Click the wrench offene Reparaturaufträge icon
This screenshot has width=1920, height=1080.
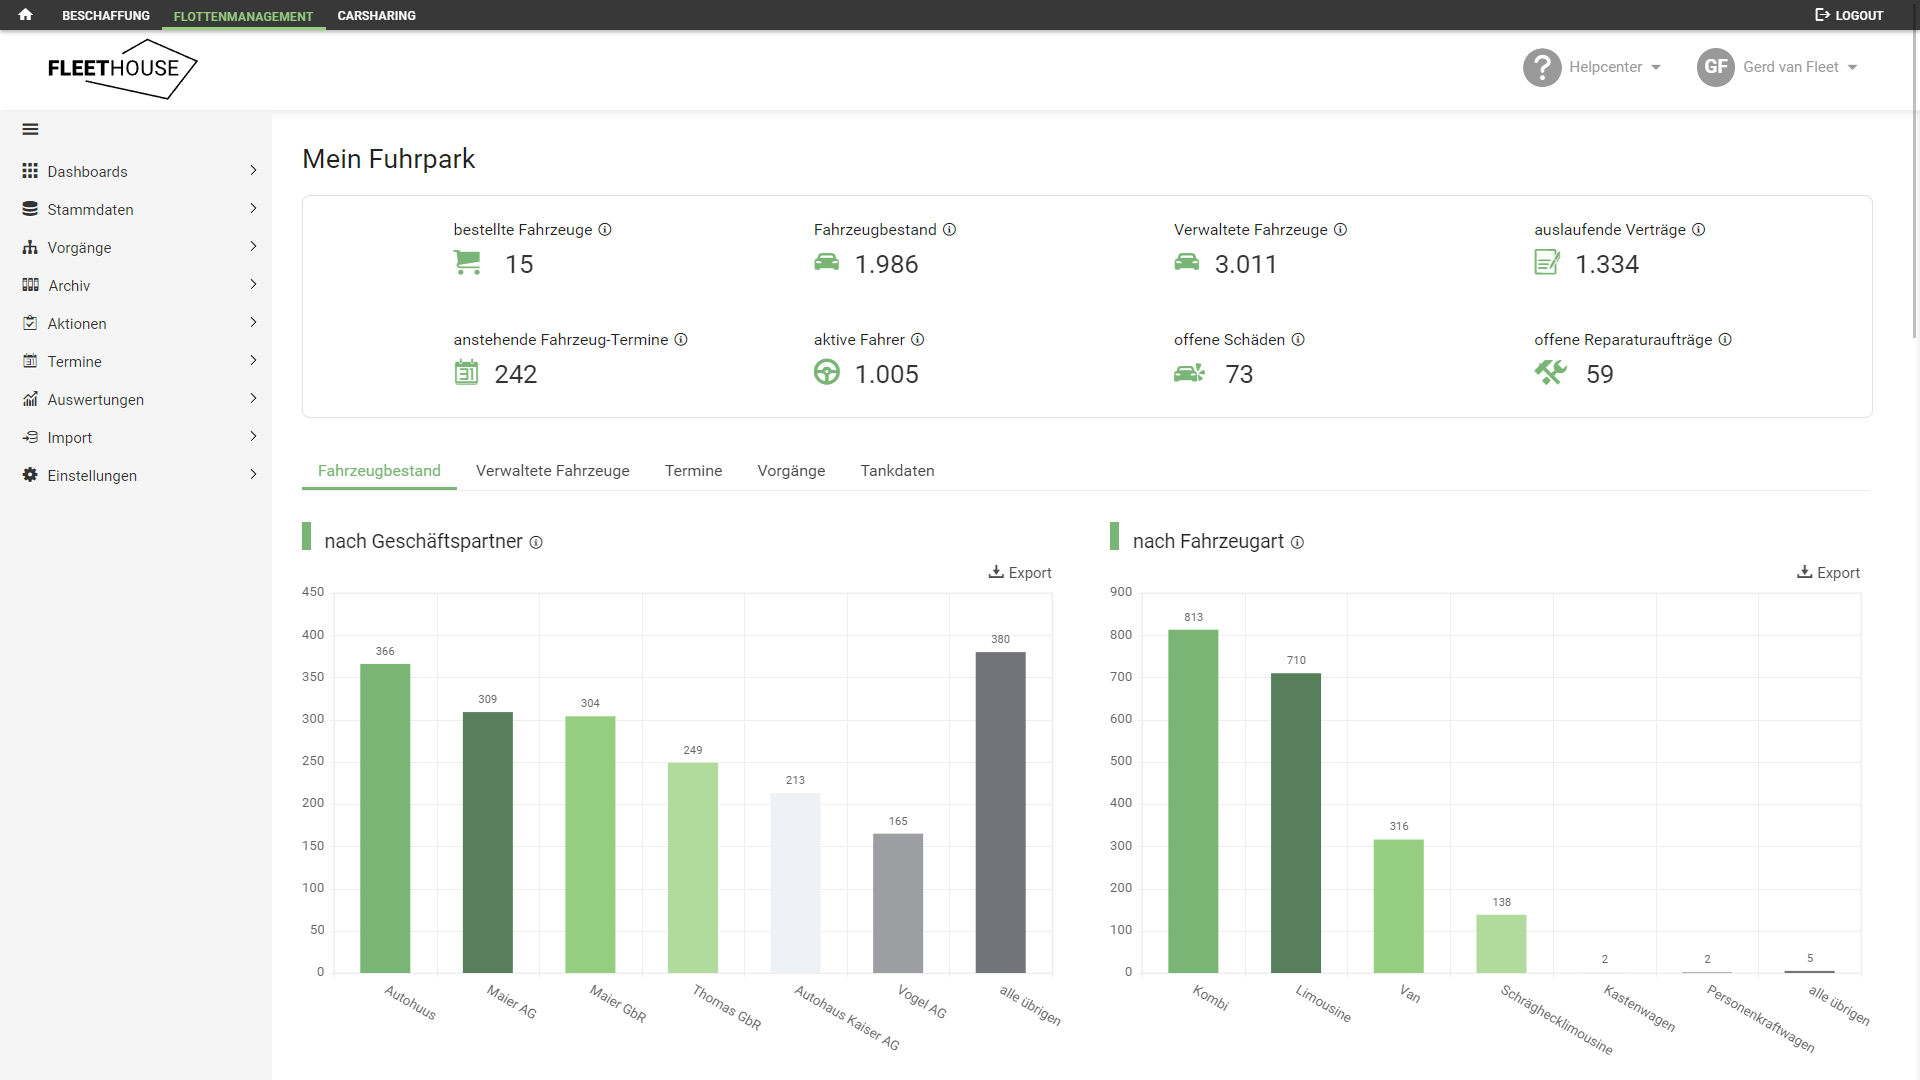[1550, 373]
